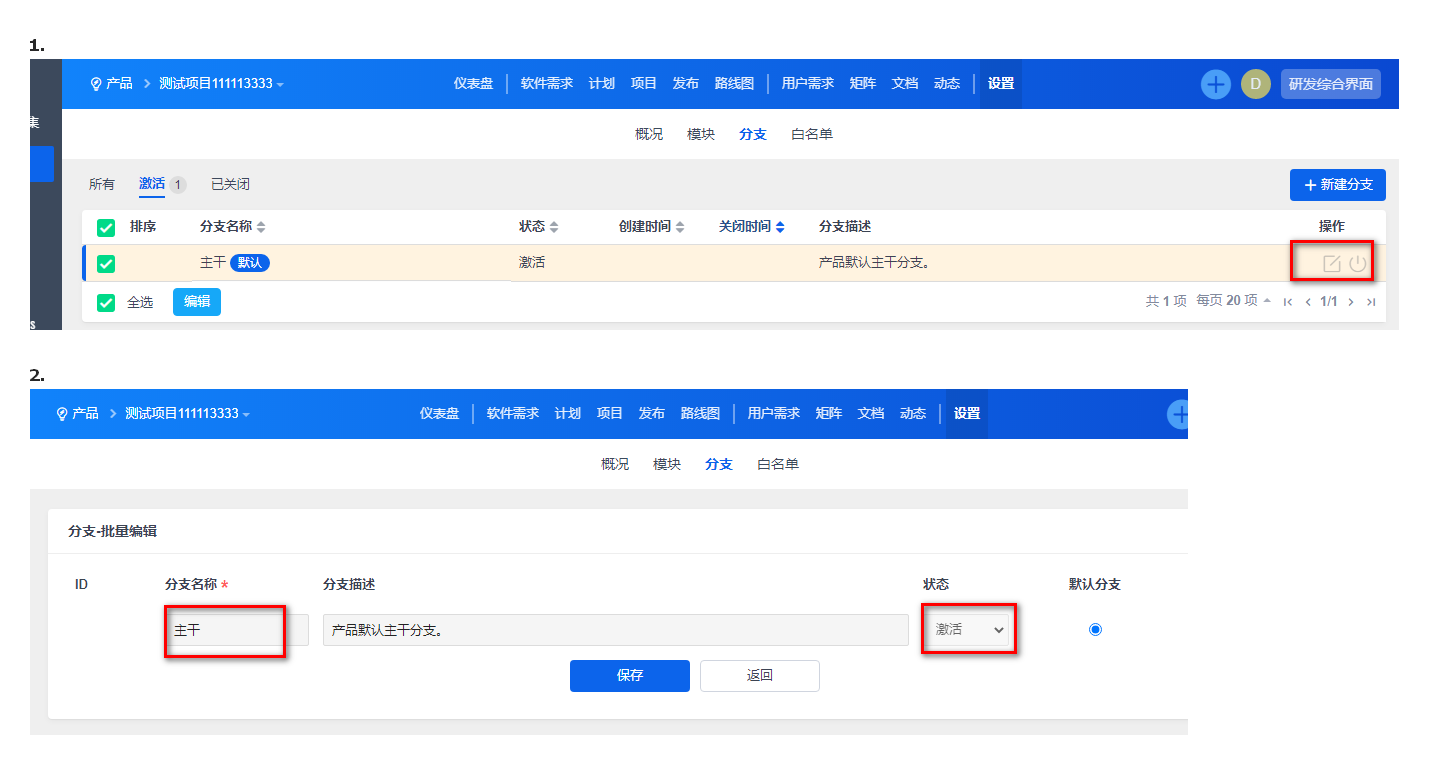Click the 分支描述 input field in batch edit
The width and height of the screenshot is (1429, 765).
[616, 630]
